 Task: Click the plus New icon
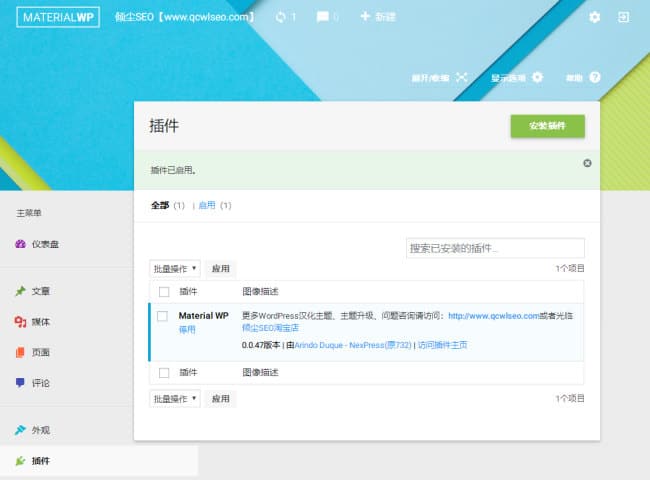365,17
